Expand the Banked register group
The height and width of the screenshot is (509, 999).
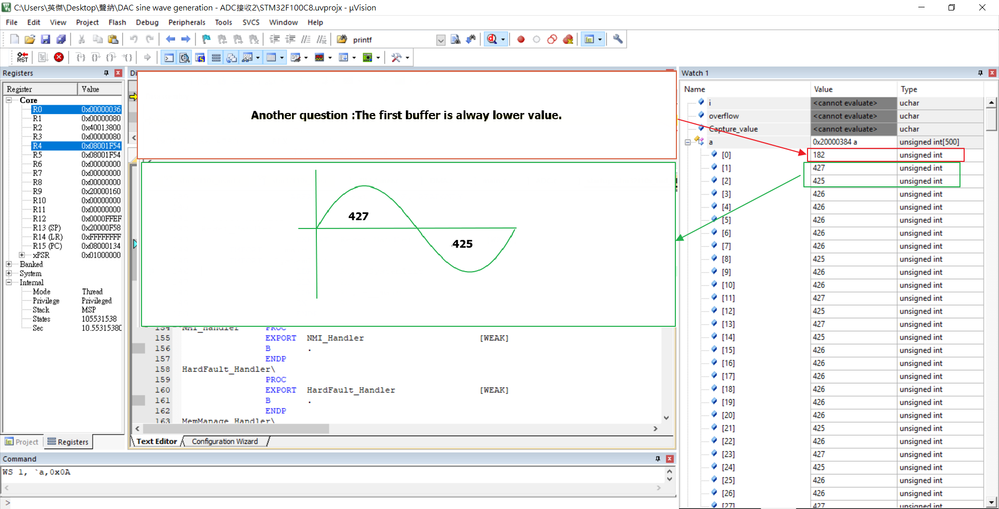[x=10, y=264]
